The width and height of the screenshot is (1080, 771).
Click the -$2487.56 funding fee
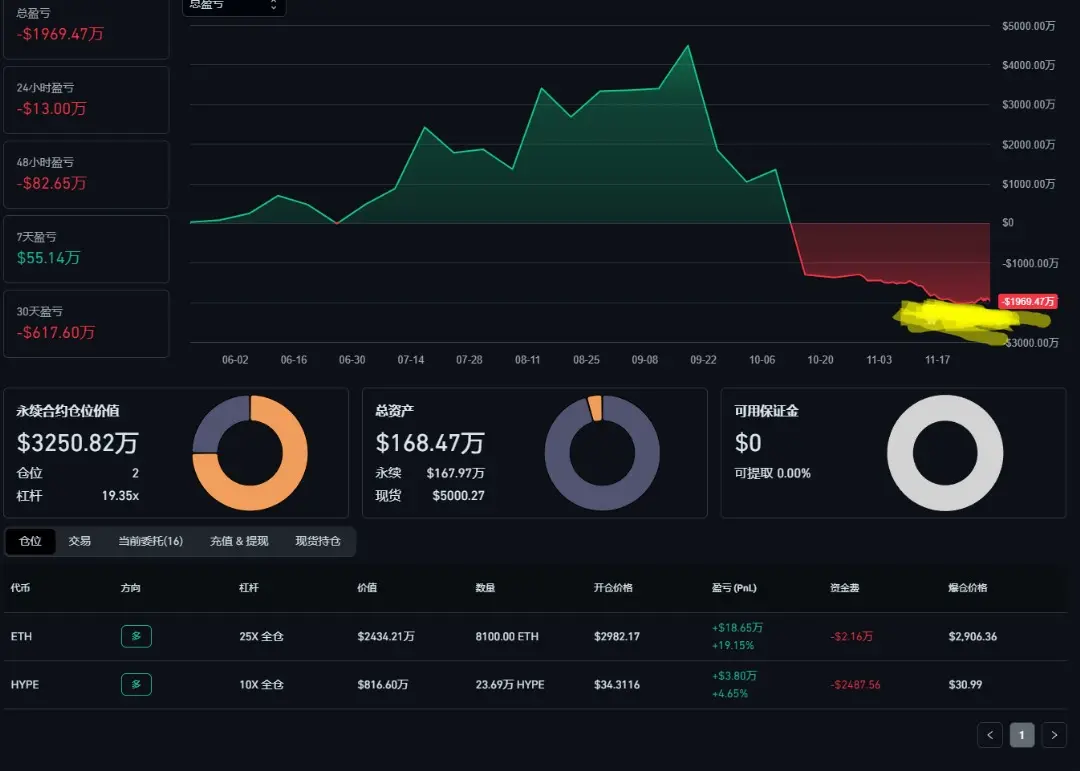(855, 684)
